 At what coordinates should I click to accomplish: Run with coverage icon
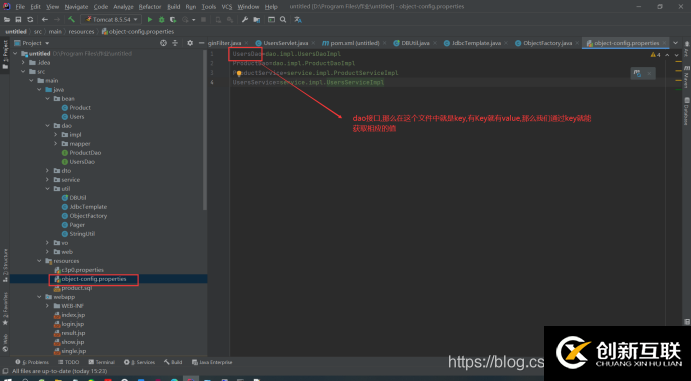[x=173, y=19]
